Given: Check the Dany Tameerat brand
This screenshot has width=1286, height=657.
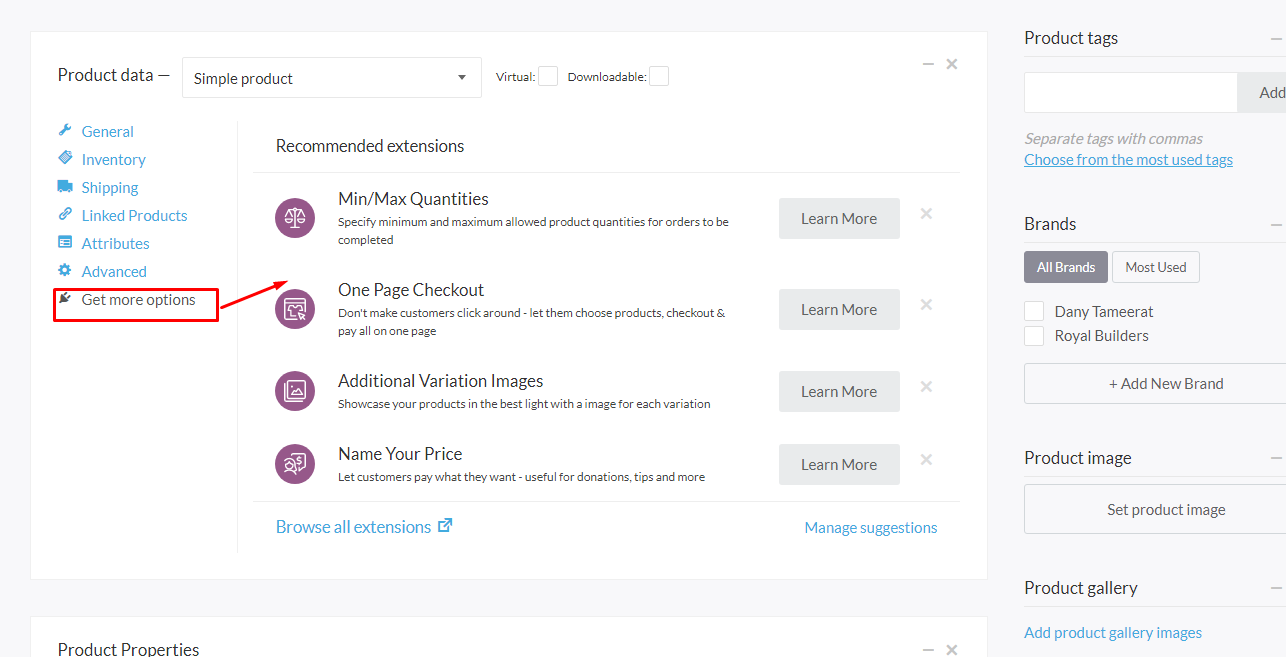Looking at the screenshot, I should coord(1034,311).
